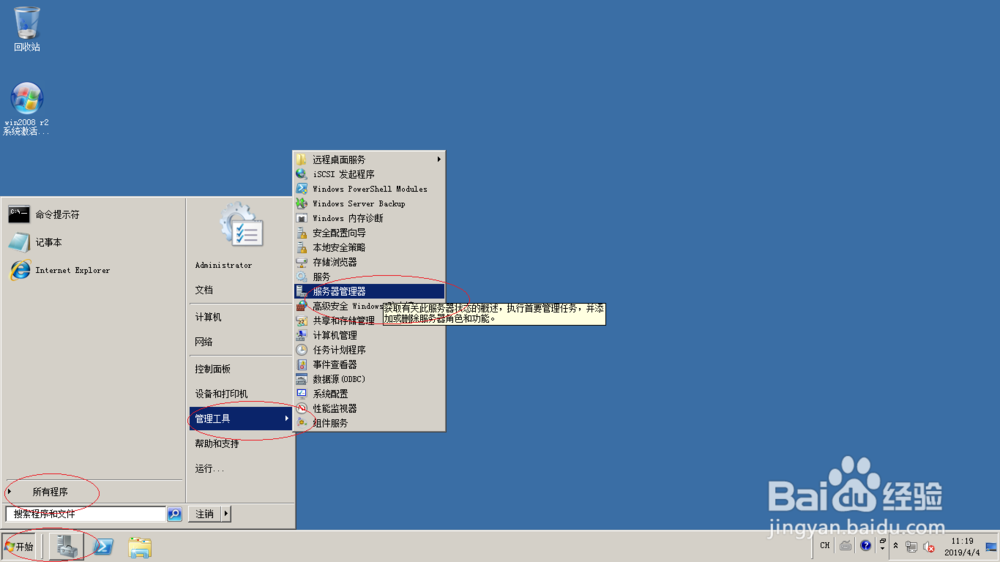This screenshot has width=1000, height=562.
Task: Open 数据源(ODBC)
Action: pos(369,379)
